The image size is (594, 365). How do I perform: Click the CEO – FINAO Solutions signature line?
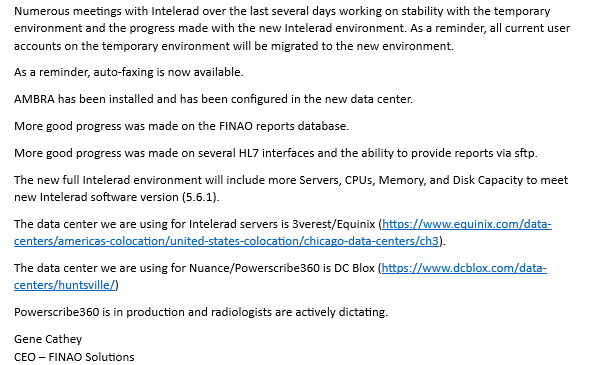[74, 357]
